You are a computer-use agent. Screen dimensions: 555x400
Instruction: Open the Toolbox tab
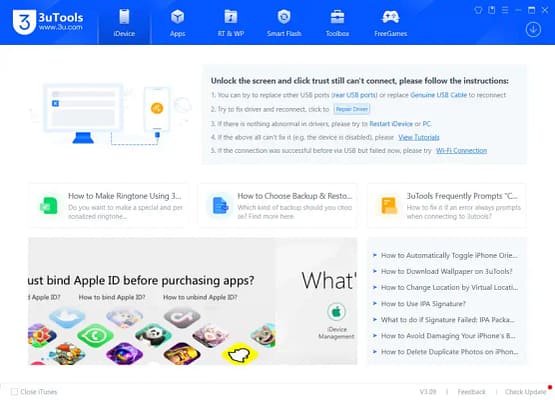[337, 23]
